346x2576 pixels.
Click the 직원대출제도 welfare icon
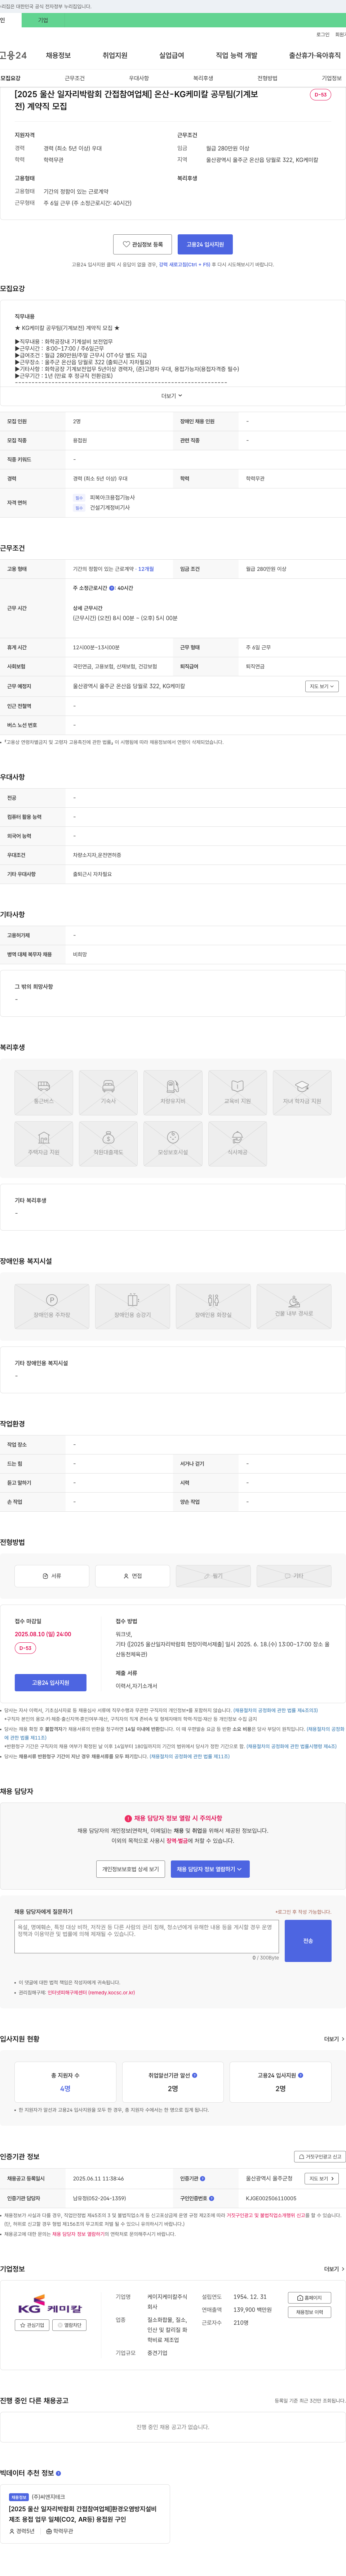pos(108,1143)
